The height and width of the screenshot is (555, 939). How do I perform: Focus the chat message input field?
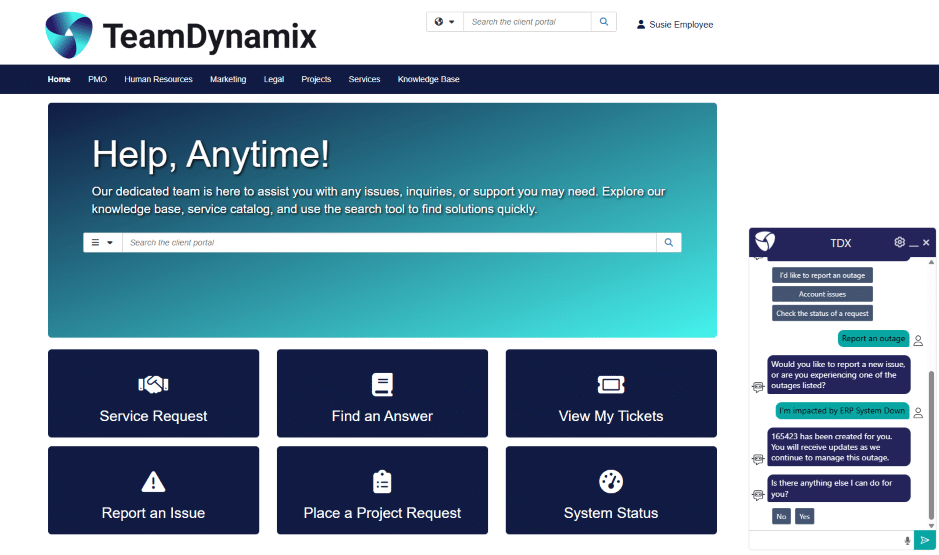[x=825, y=540]
